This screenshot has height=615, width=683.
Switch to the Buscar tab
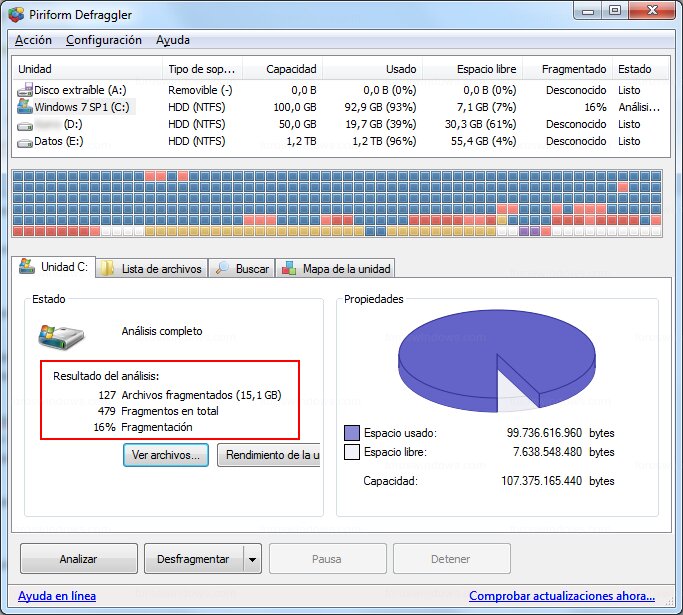[242, 268]
